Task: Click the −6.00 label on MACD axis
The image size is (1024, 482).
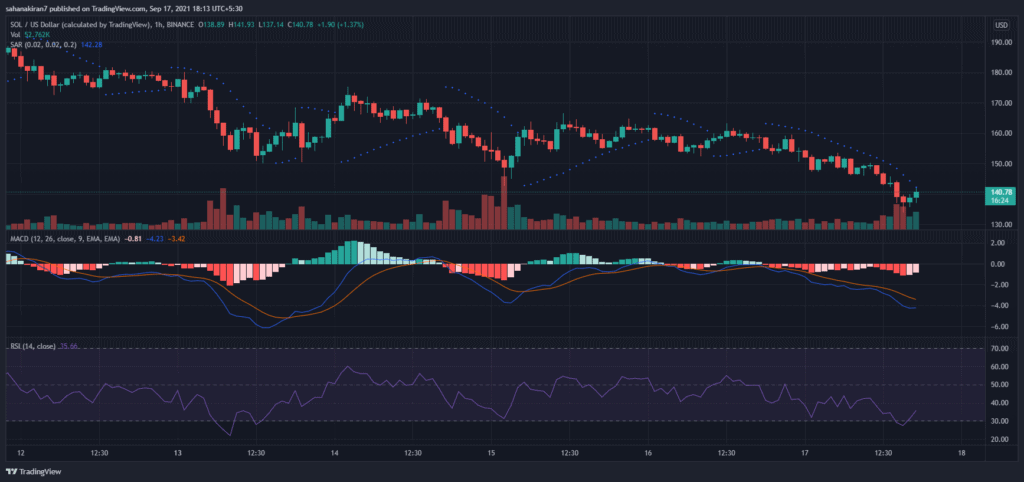Action: [x=1000, y=327]
